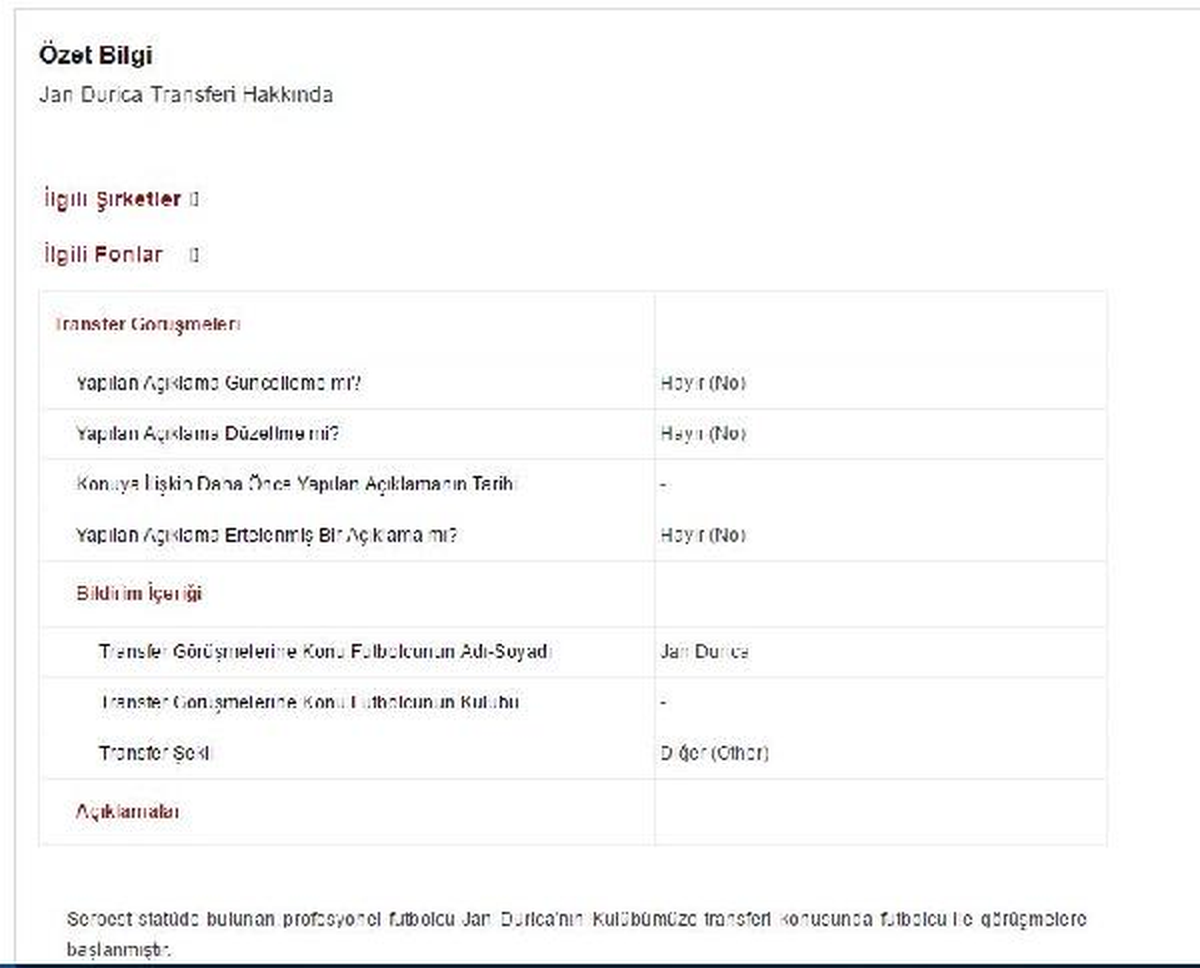Select the Transfer Şekli row label
This screenshot has width=1200, height=968.
coord(156,753)
